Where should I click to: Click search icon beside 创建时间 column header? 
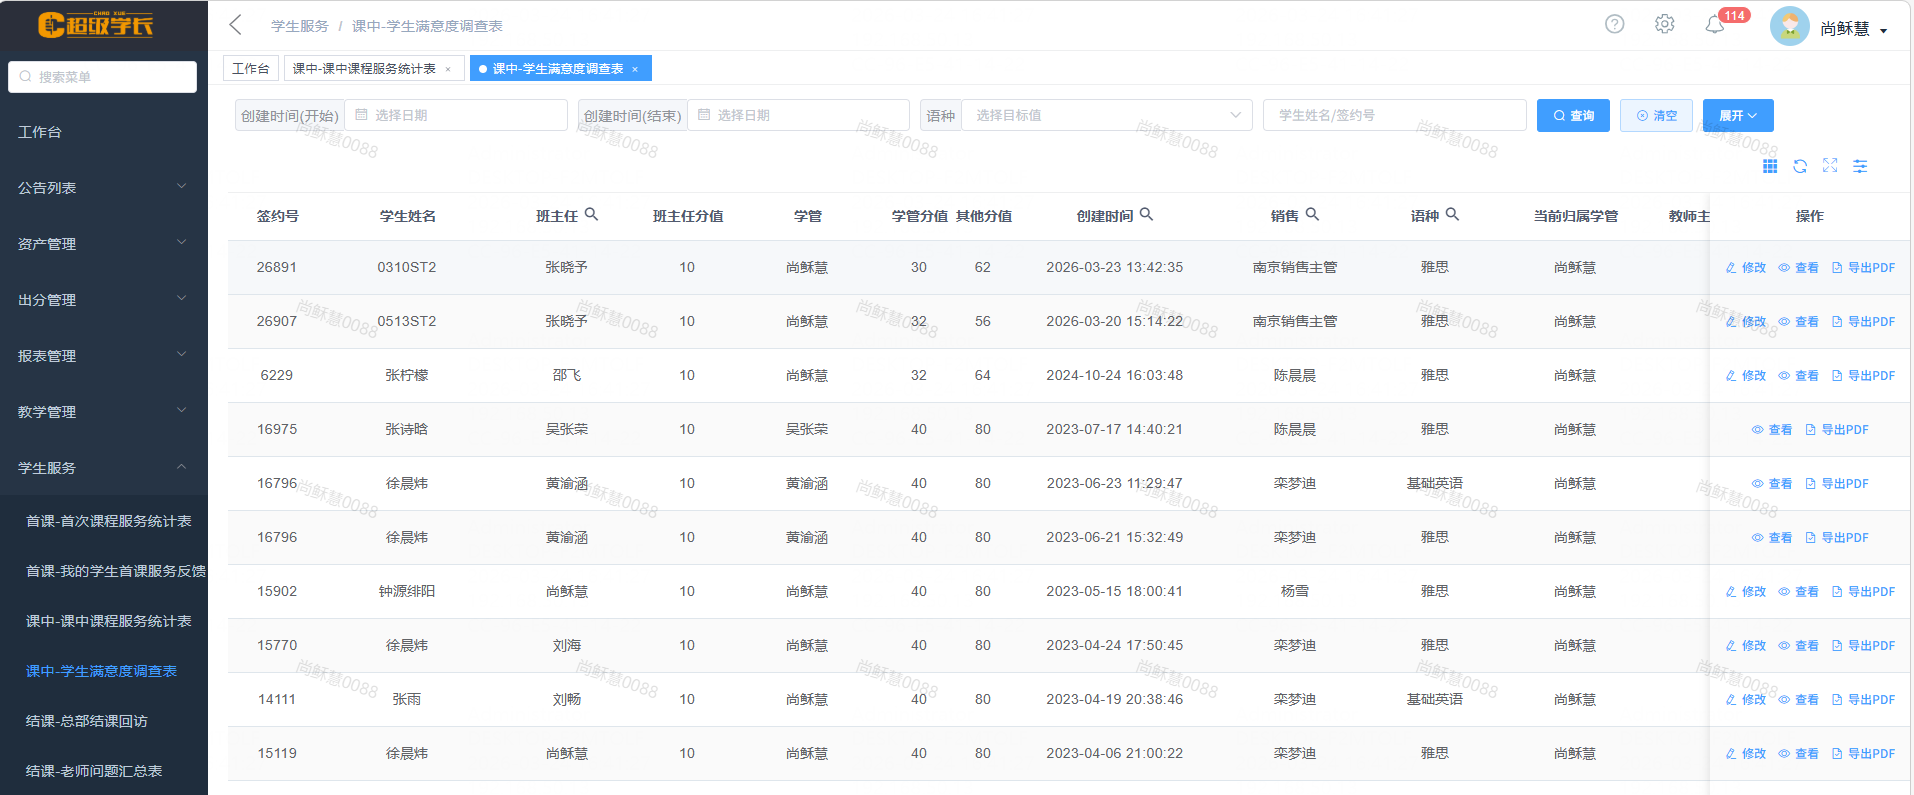(1147, 214)
